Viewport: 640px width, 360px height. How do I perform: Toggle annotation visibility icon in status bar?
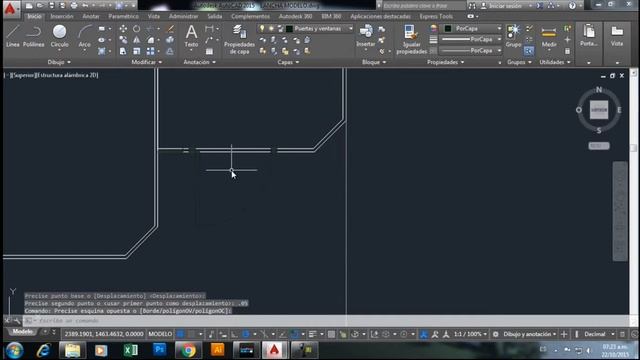424,334
